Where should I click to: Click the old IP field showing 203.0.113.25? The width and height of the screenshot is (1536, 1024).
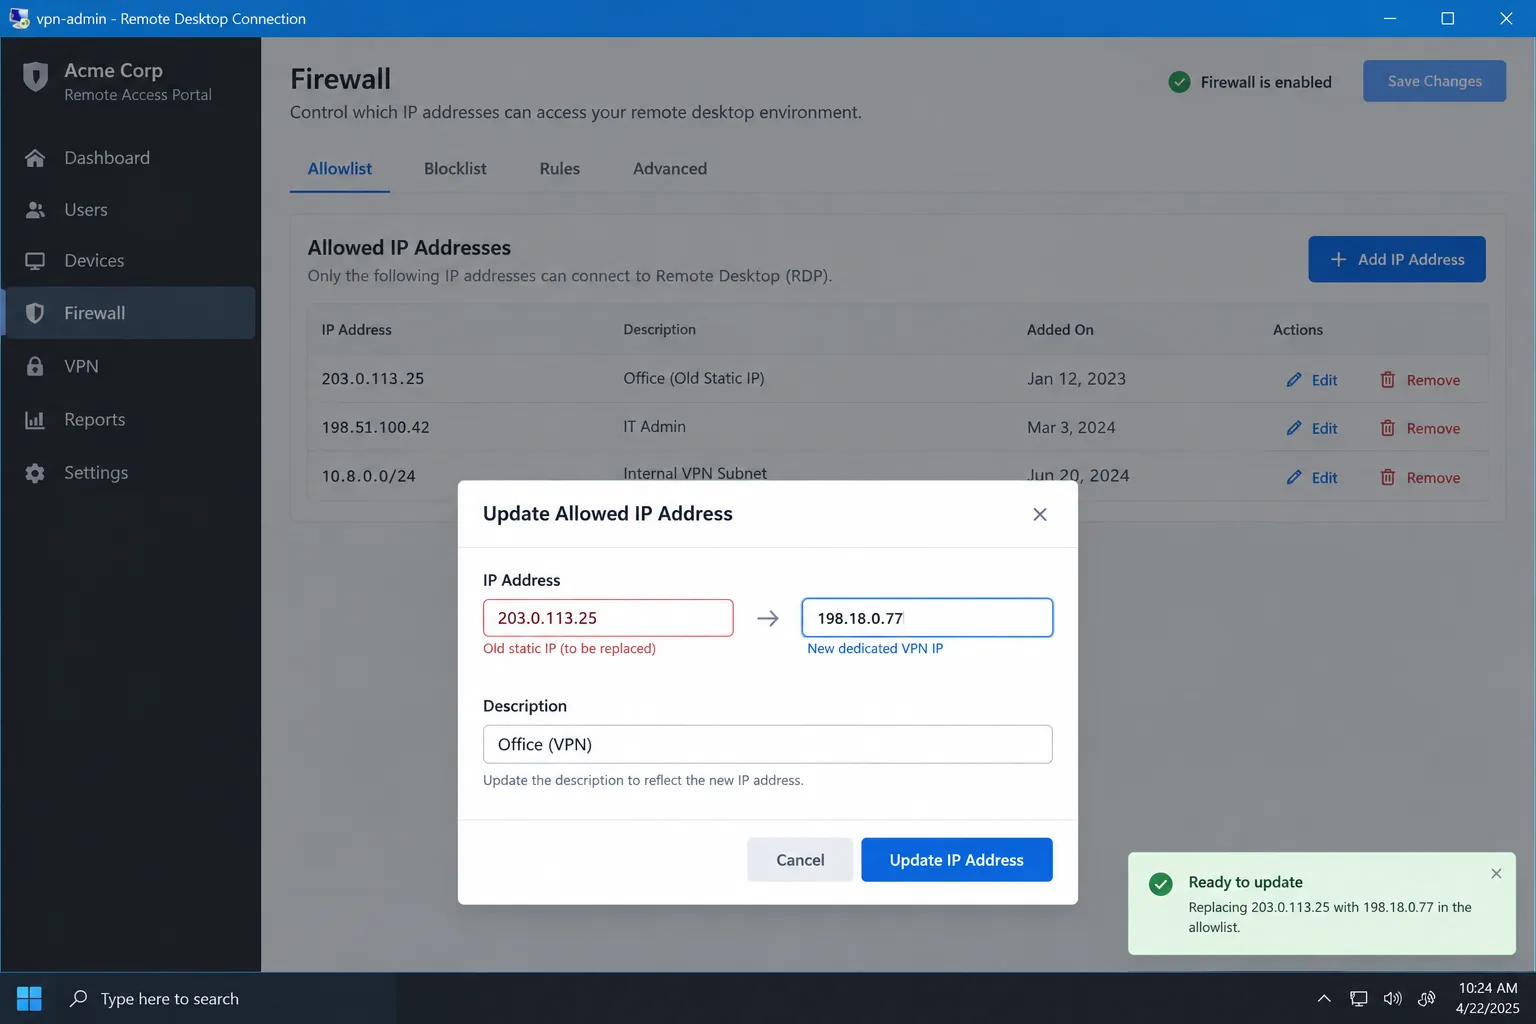[608, 618]
